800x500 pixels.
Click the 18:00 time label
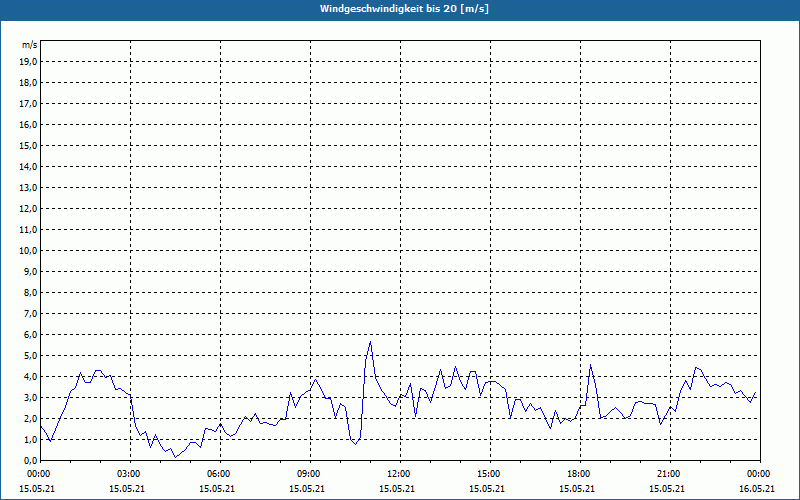(580, 474)
